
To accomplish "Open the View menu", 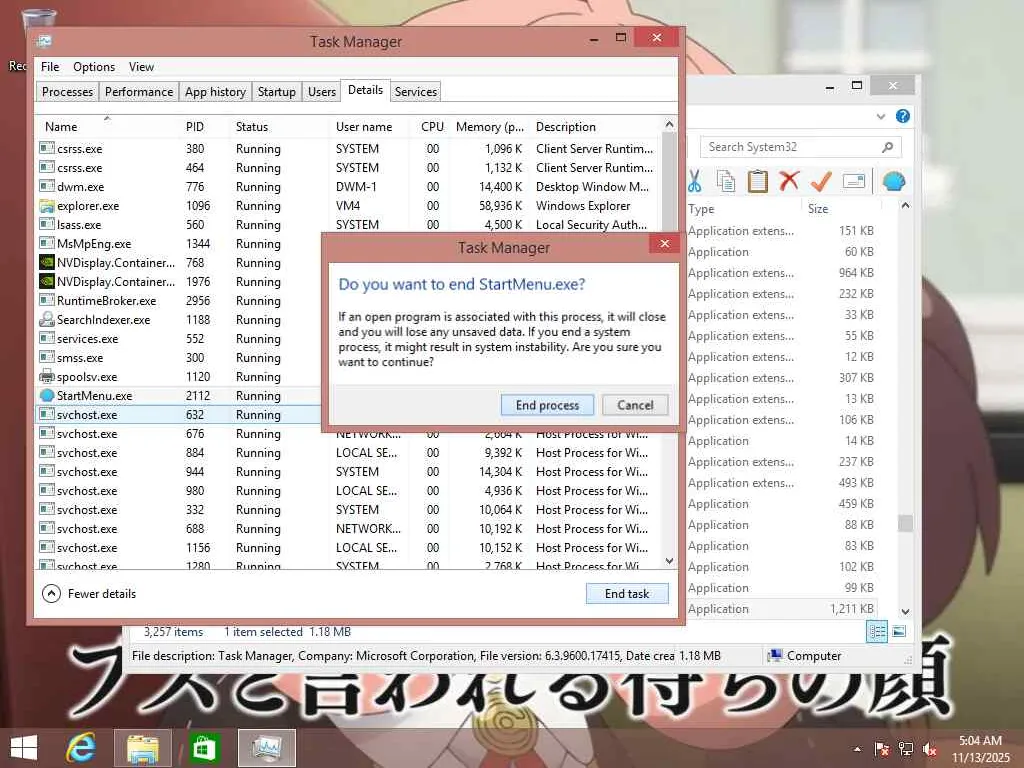I will click(x=141, y=67).
